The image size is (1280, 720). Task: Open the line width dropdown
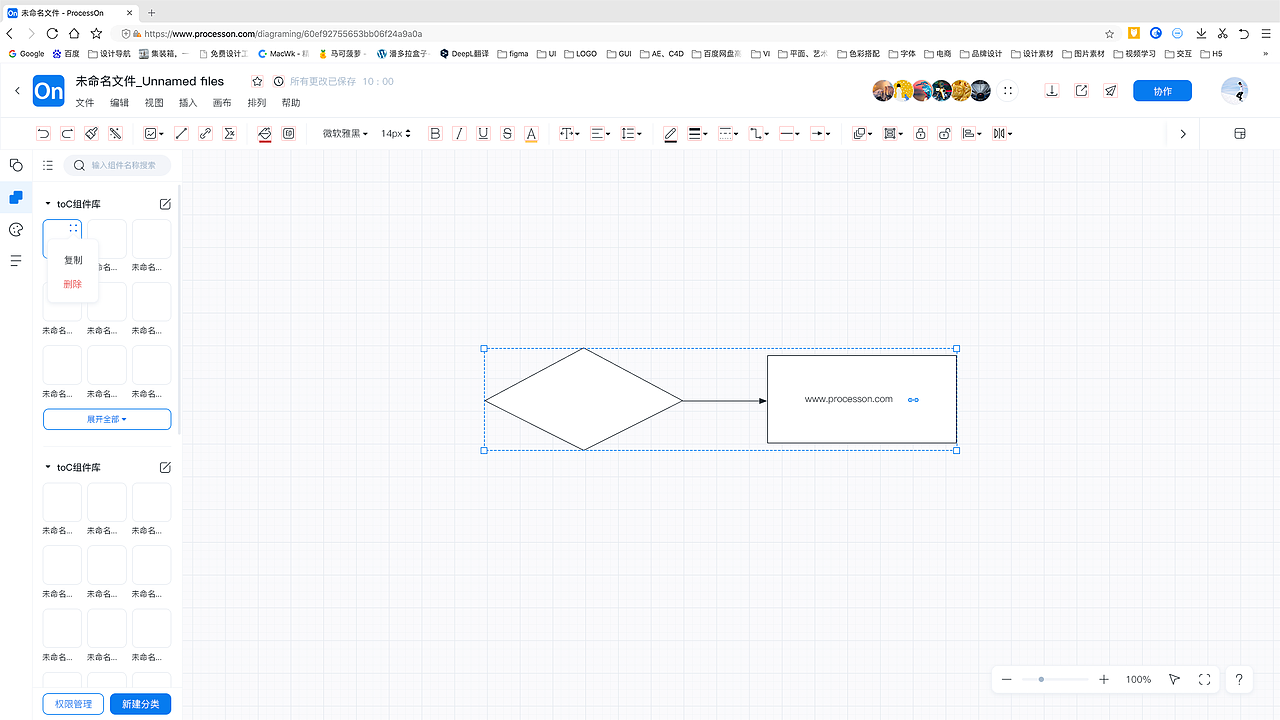pyautogui.click(x=698, y=133)
